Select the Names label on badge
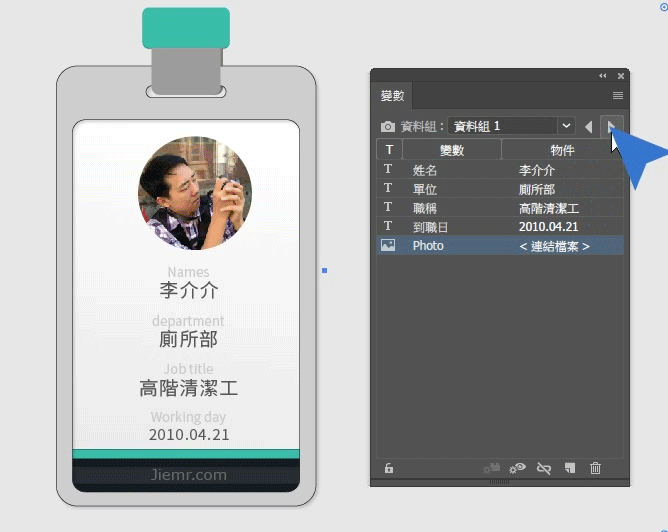 (188, 272)
